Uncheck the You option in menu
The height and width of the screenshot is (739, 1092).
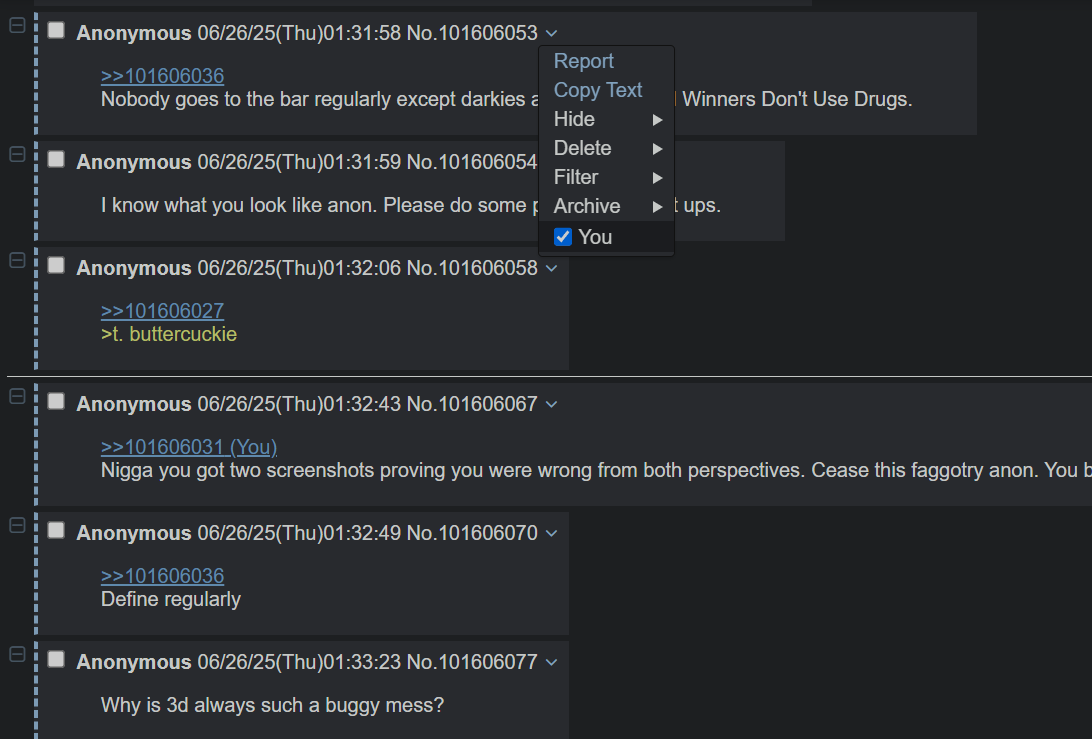pos(563,237)
